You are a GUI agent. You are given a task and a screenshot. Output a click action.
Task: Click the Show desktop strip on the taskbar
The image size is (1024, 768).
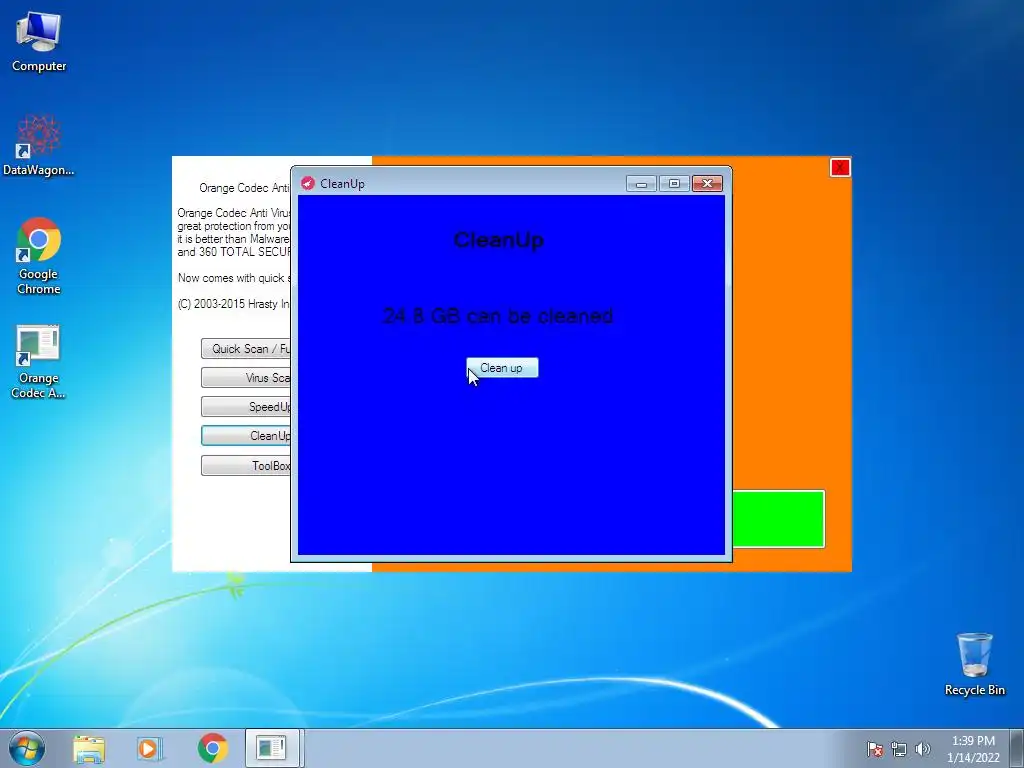point(1017,748)
